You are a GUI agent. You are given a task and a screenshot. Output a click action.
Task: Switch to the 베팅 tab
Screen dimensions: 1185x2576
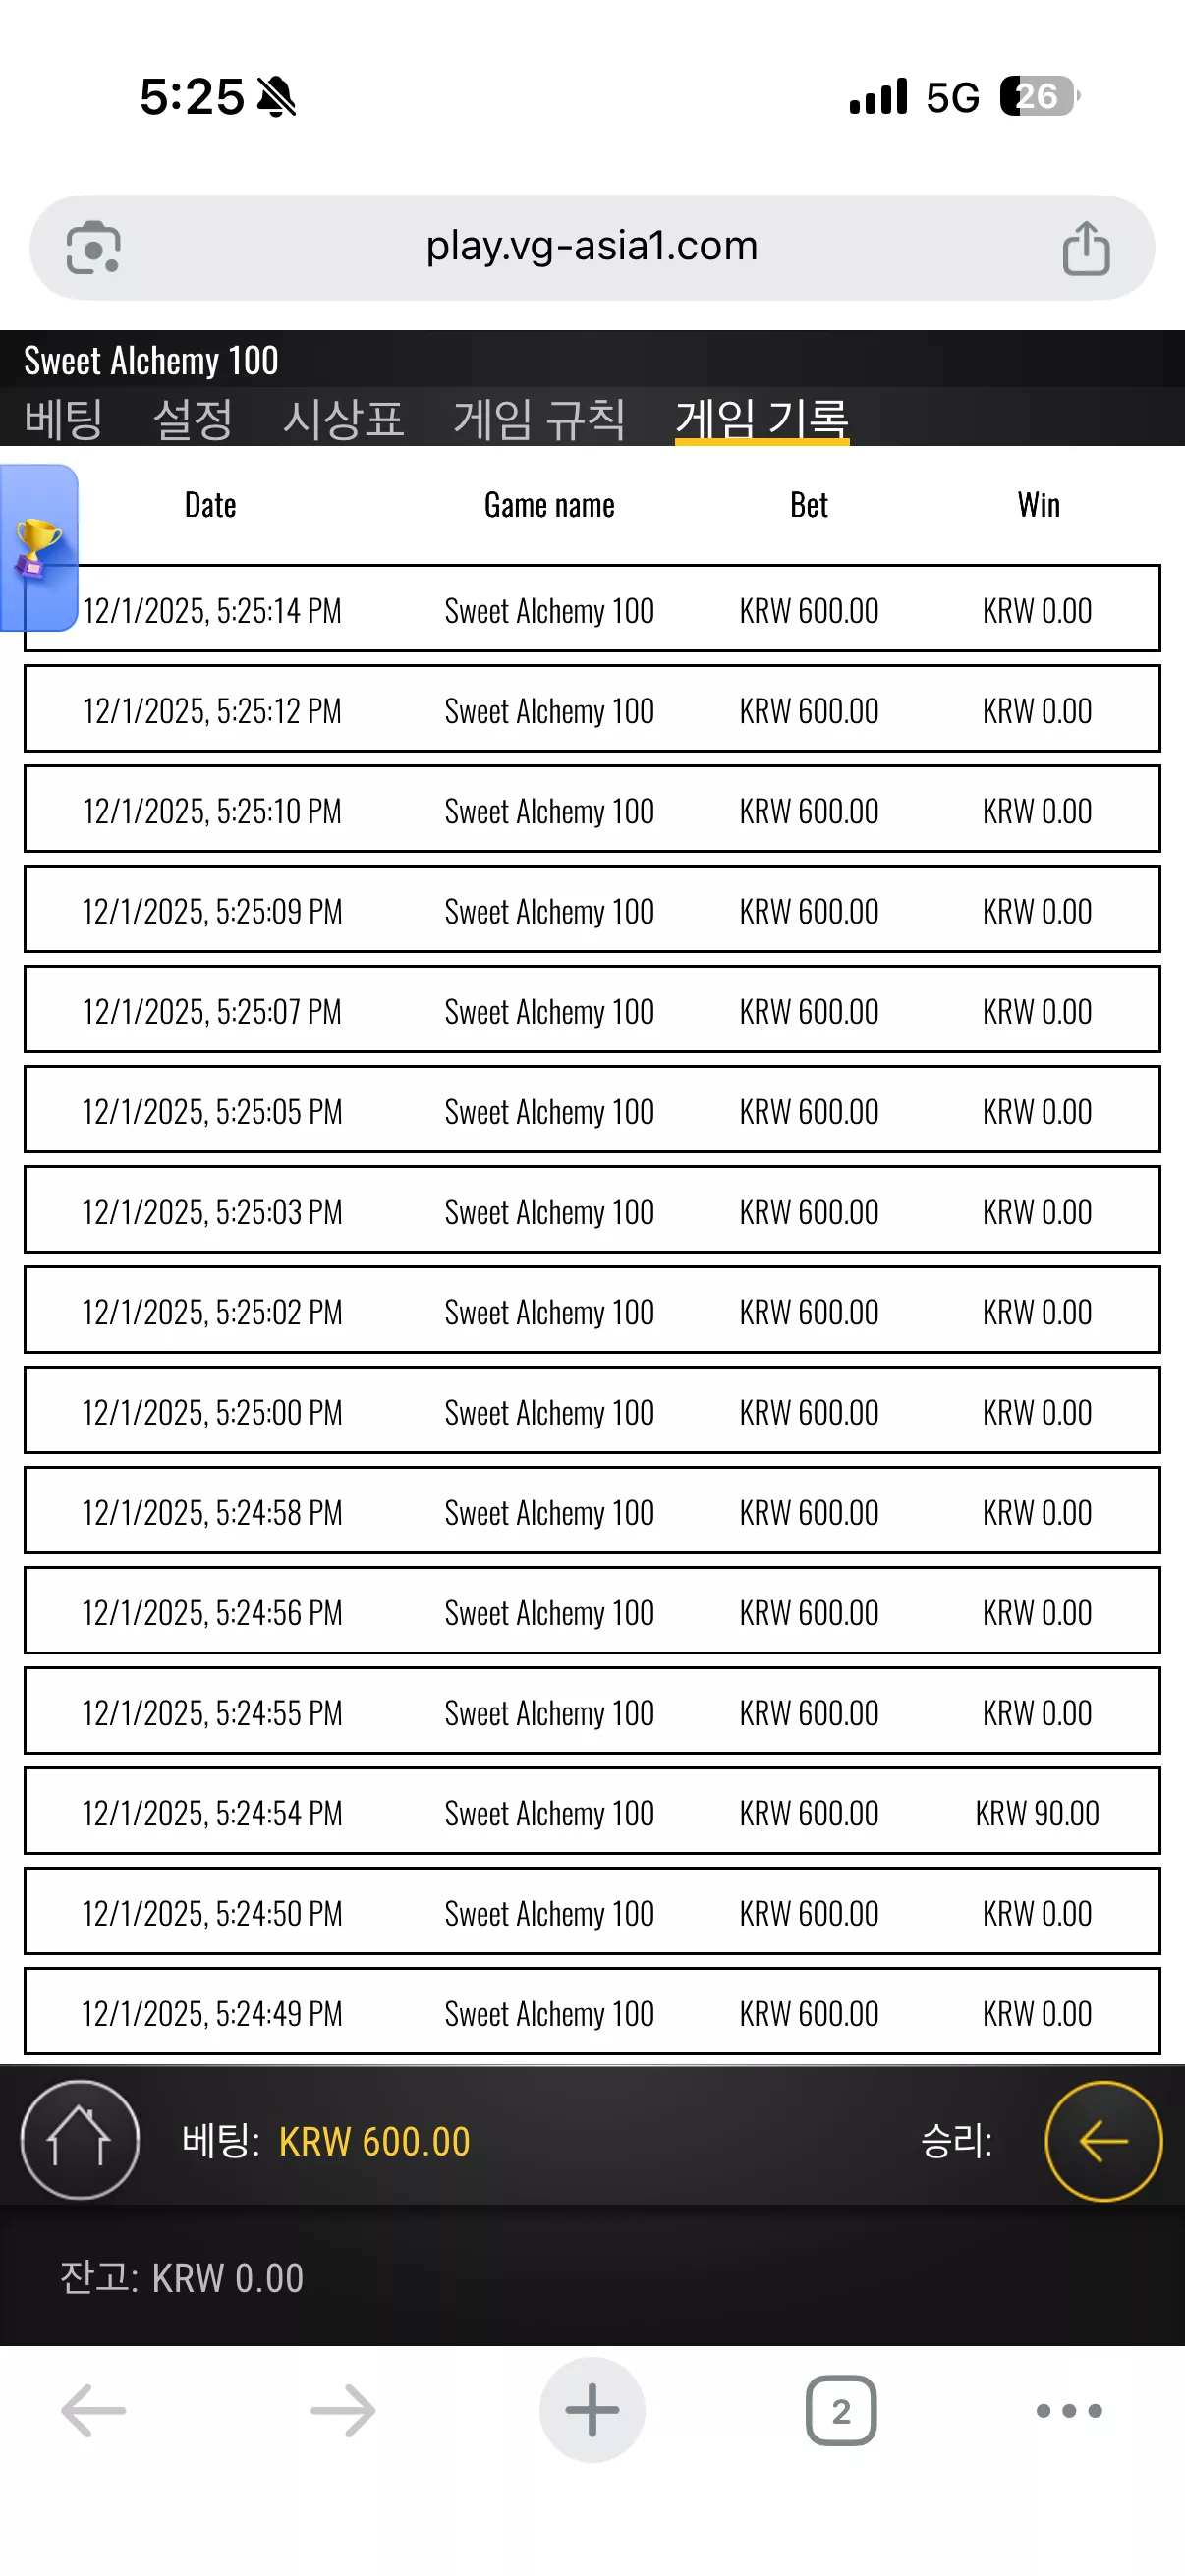coord(64,418)
